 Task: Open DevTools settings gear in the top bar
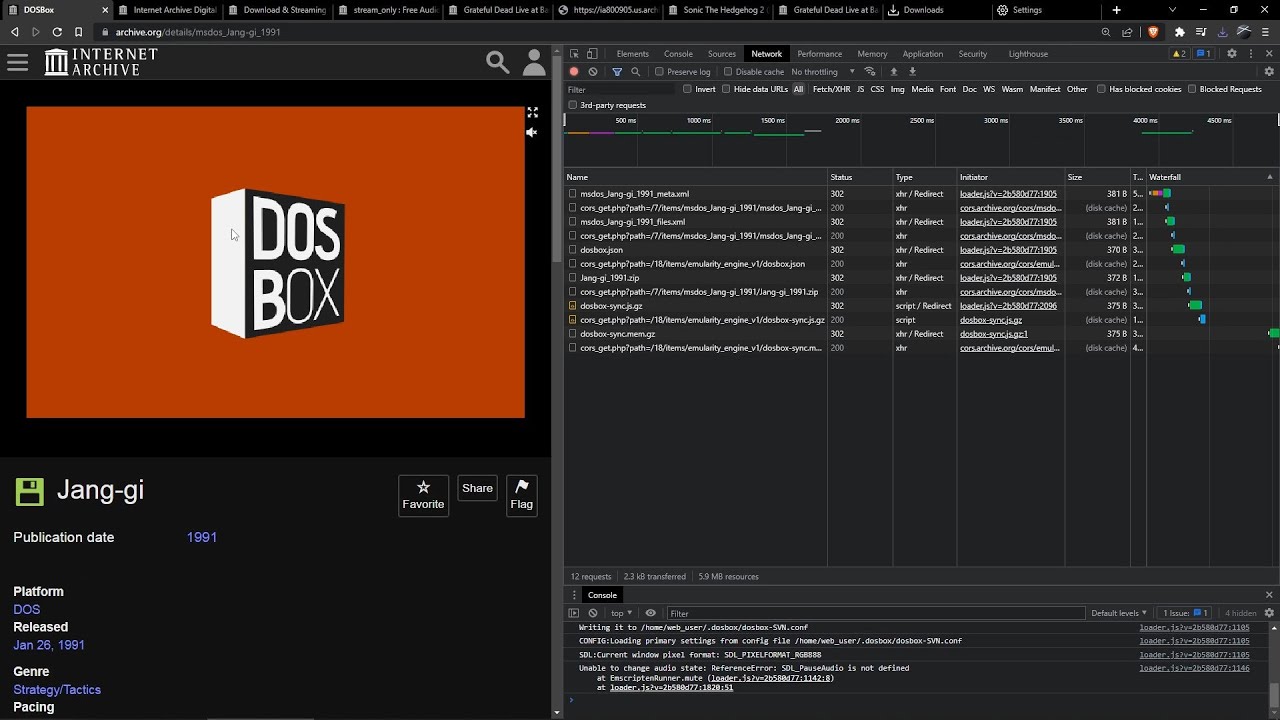pos(1232,53)
